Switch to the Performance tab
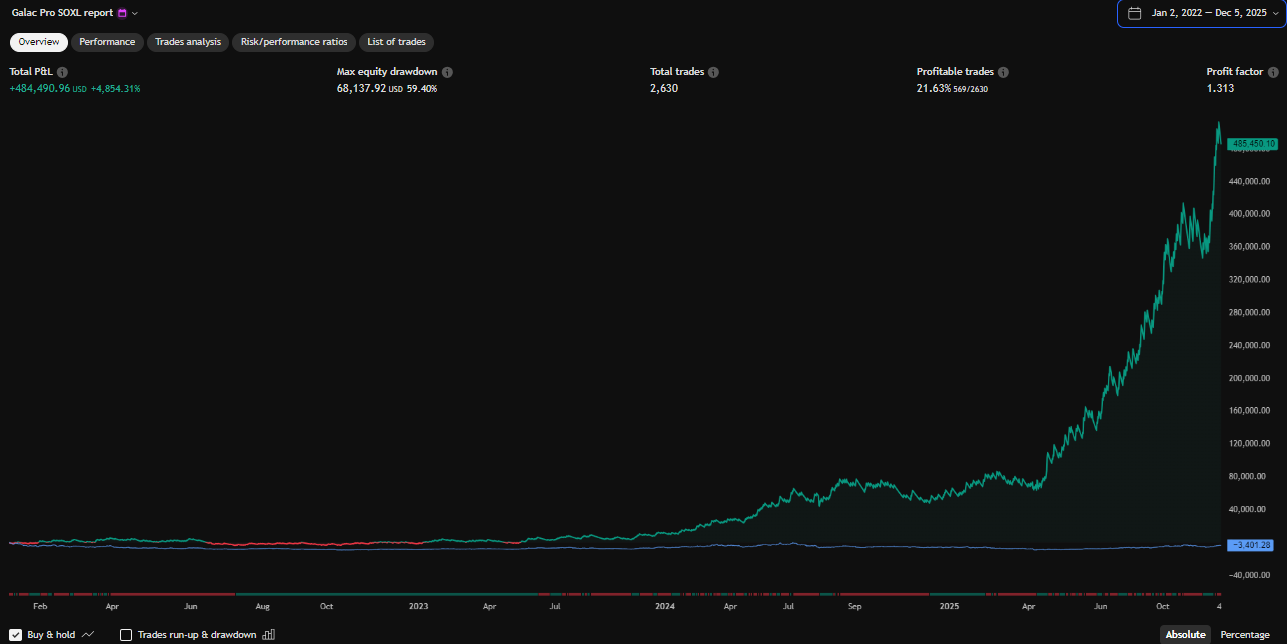Viewport: 1287px width, 644px height. [107, 42]
